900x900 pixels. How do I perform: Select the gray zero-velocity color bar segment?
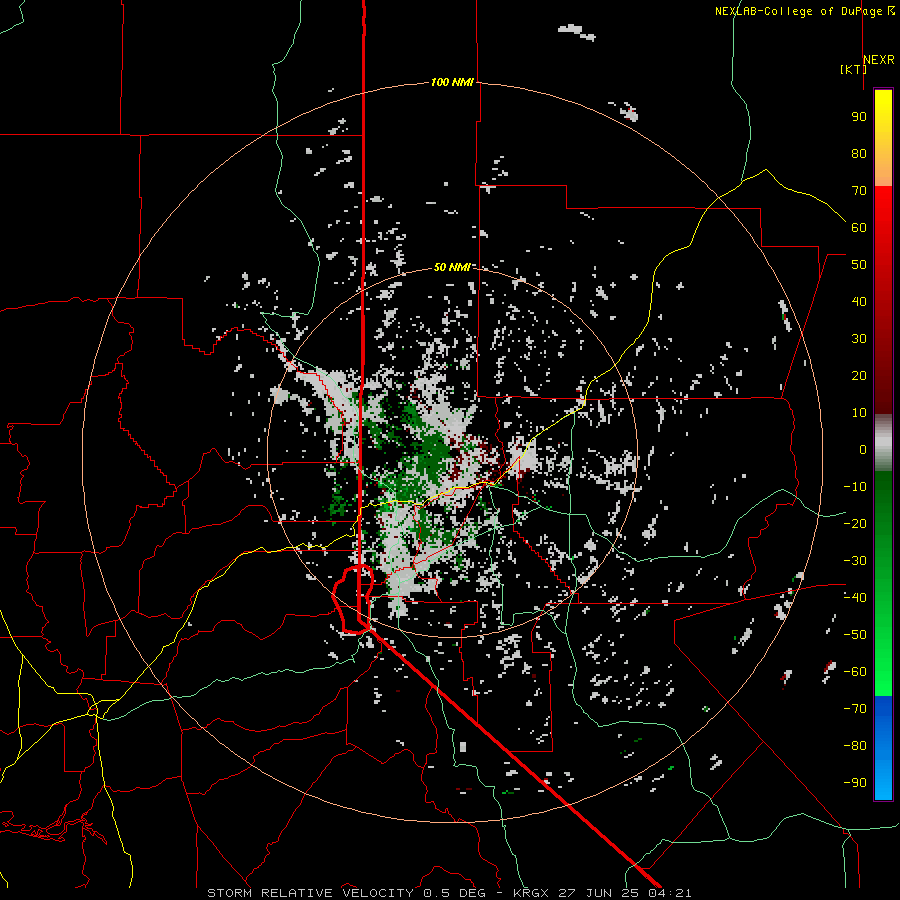coord(883,443)
